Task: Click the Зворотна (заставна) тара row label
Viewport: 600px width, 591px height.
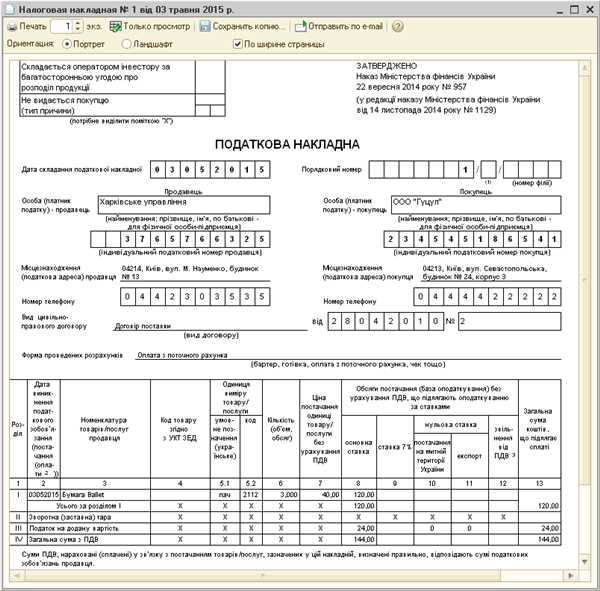Action: (x=70, y=517)
